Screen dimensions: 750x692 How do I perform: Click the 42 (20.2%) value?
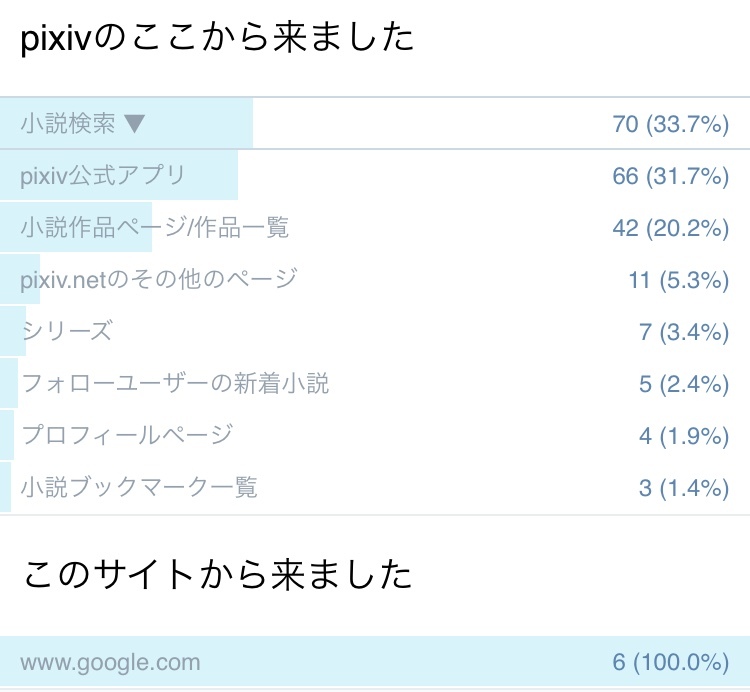pyautogui.click(x=671, y=228)
